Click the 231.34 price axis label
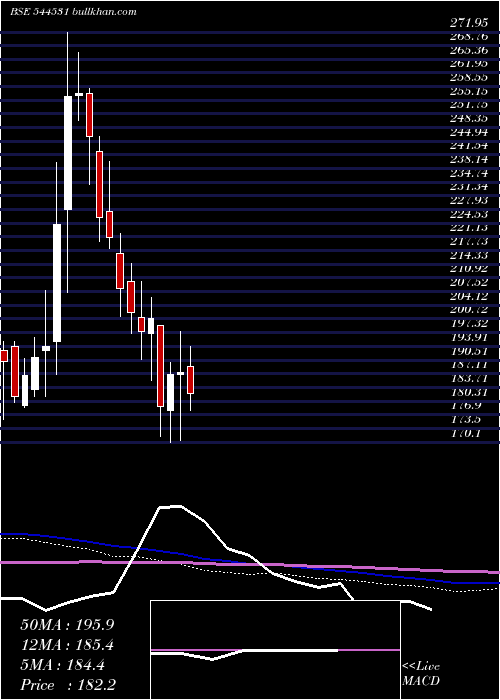Image resolution: width=500 pixels, height=700 pixels. click(468, 187)
